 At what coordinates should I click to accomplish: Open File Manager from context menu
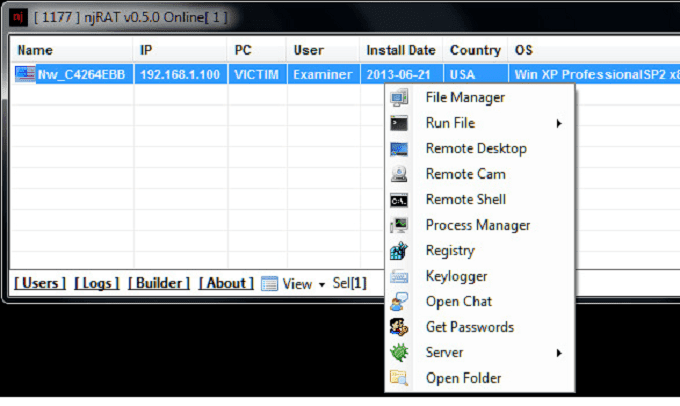pyautogui.click(x=480, y=97)
